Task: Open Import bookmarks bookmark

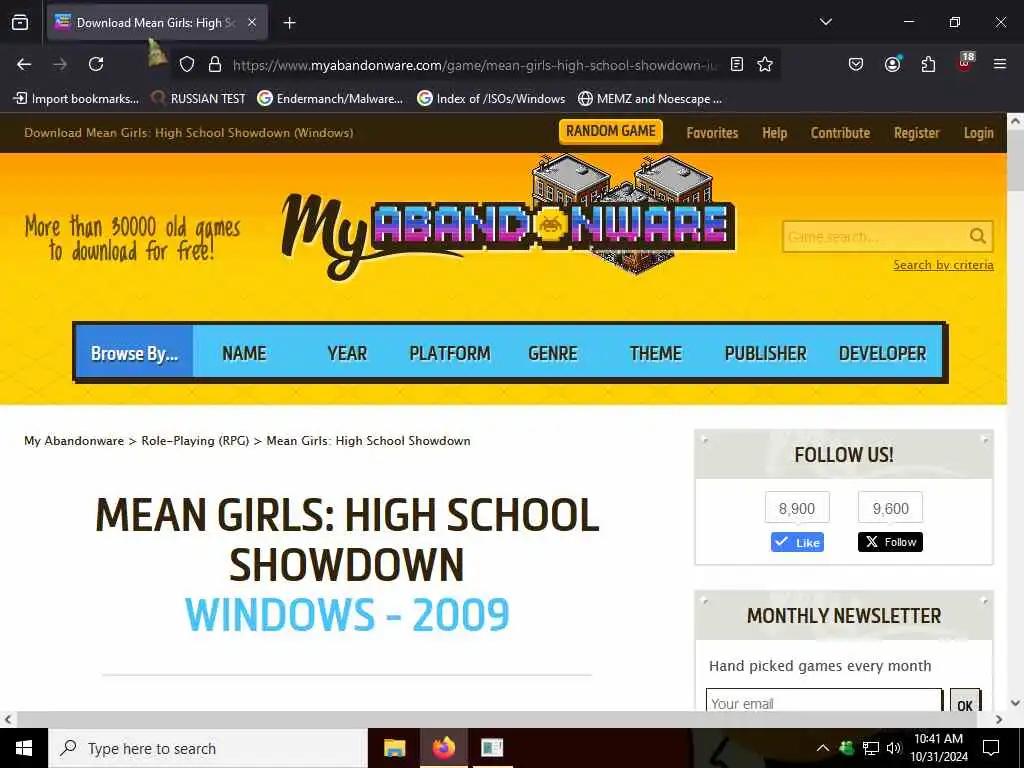Action: point(76,99)
